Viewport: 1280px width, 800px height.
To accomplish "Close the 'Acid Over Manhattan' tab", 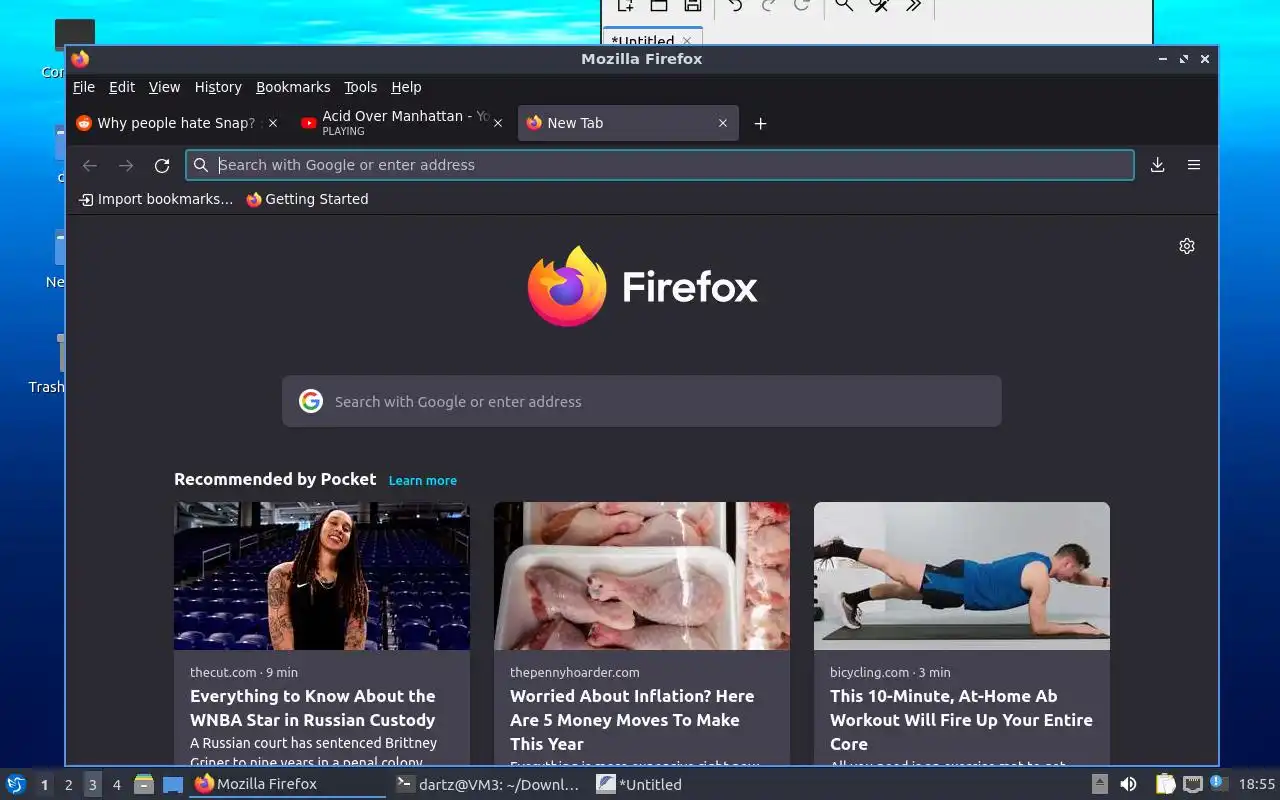I will click(498, 123).
